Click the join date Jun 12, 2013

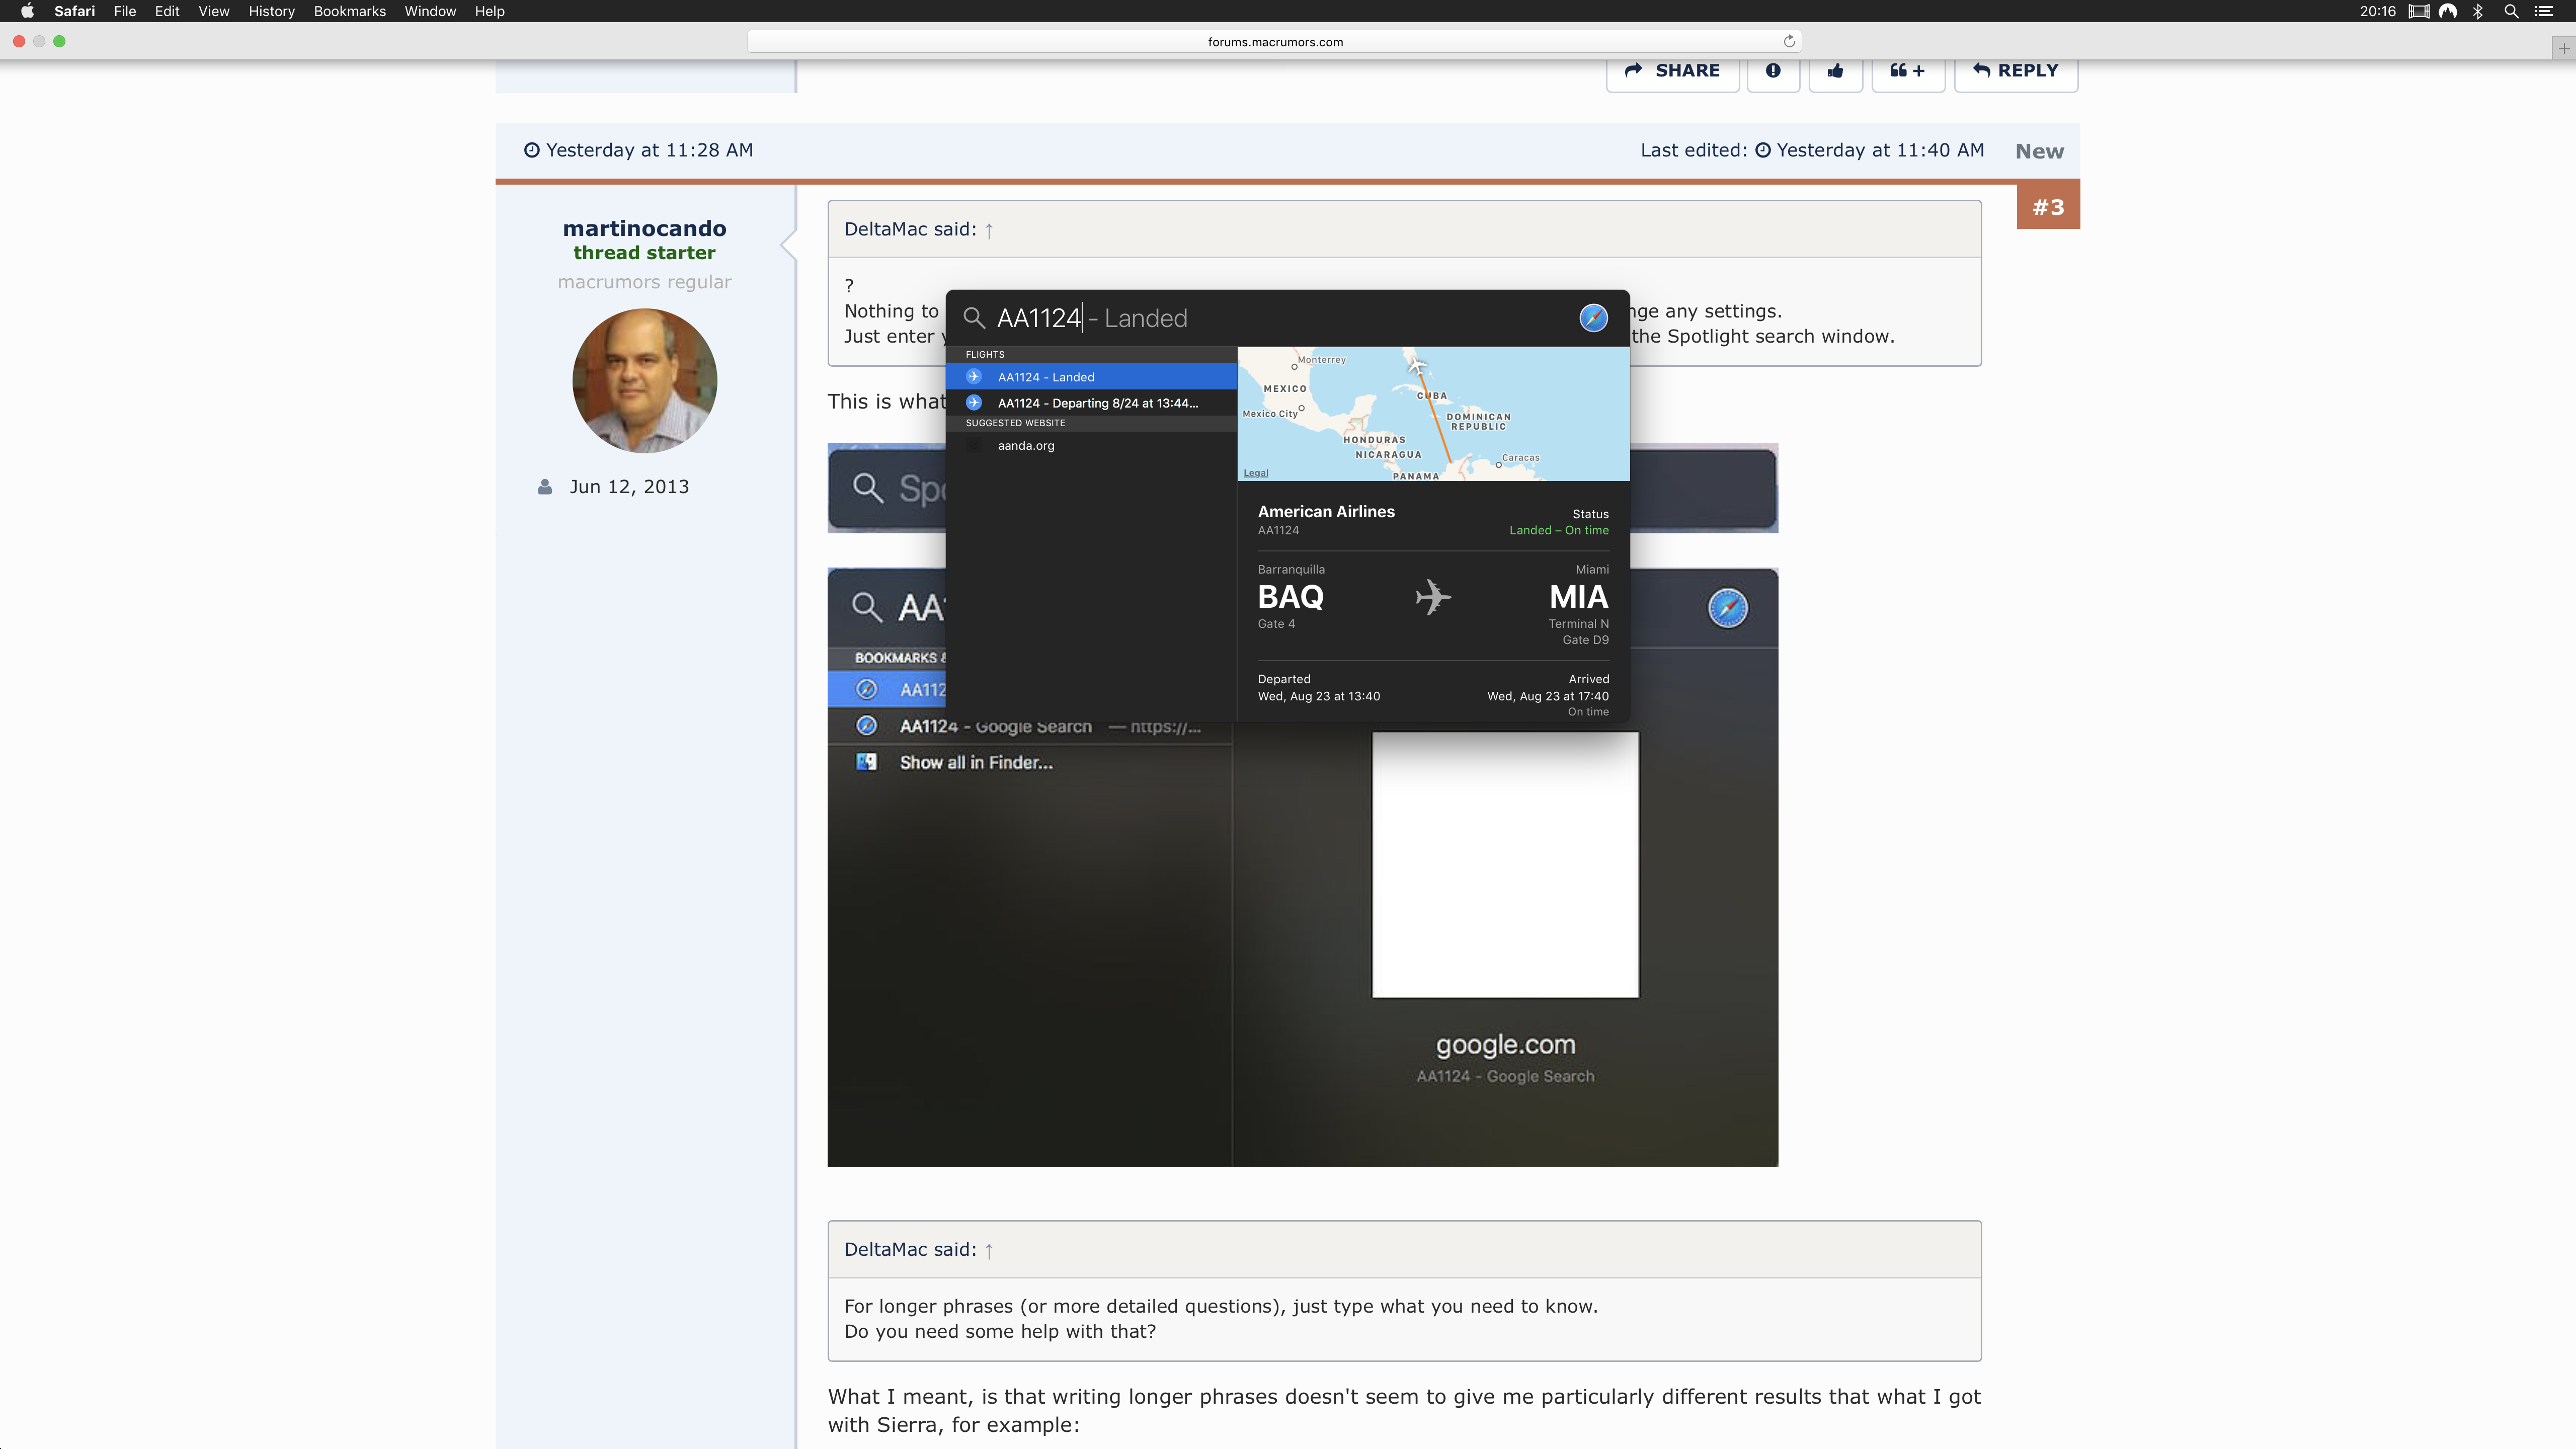pyautogui.click(x=629, y=487)
